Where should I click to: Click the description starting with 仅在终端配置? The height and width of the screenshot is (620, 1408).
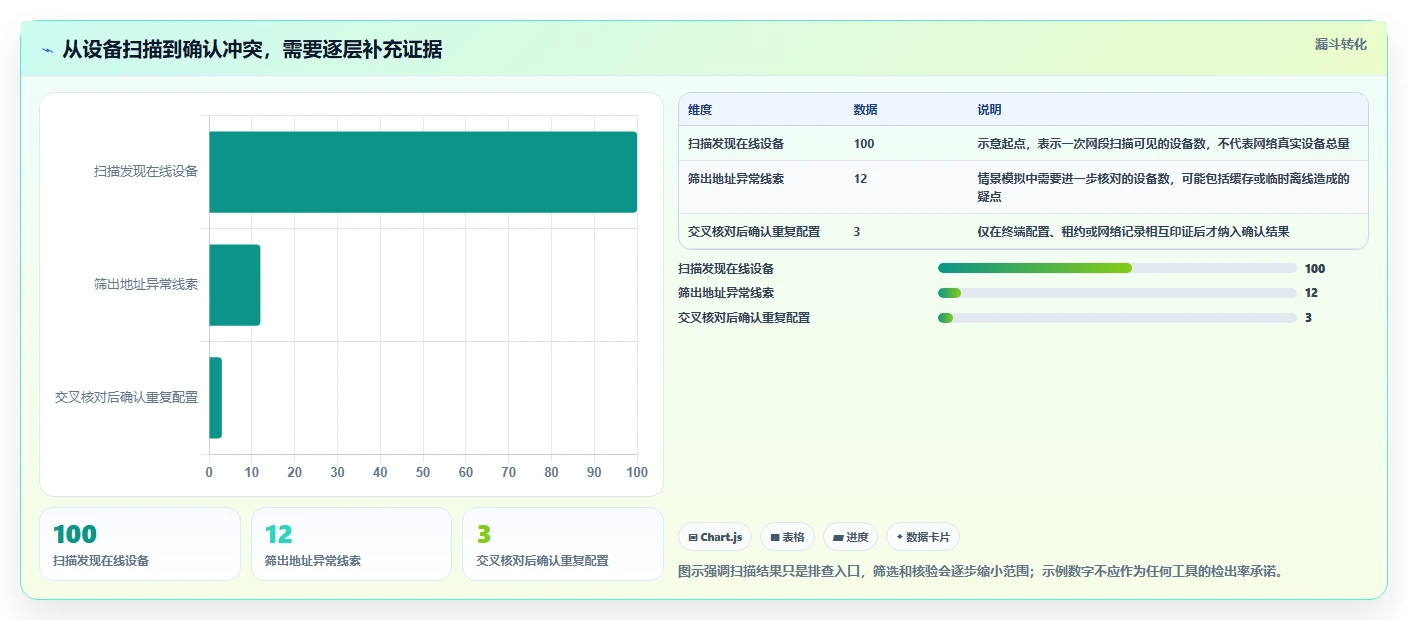click(x=1133, y=232)
